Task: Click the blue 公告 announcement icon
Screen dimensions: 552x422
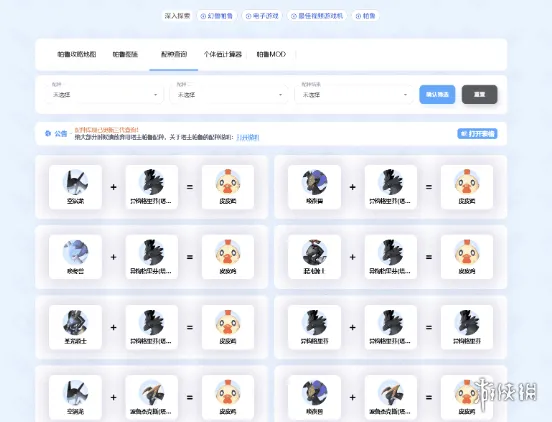Action: click(x=48, y=133)
